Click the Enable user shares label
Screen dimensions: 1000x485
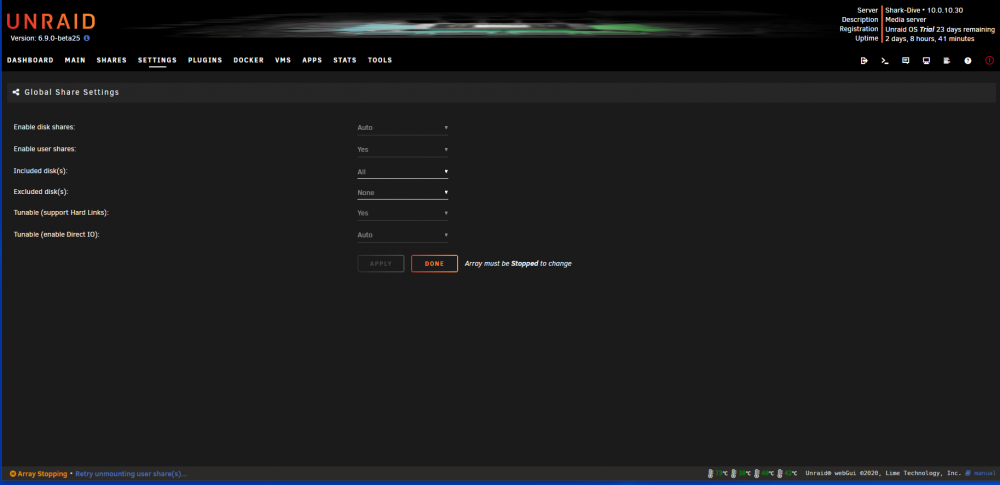(x=45, y=149)
